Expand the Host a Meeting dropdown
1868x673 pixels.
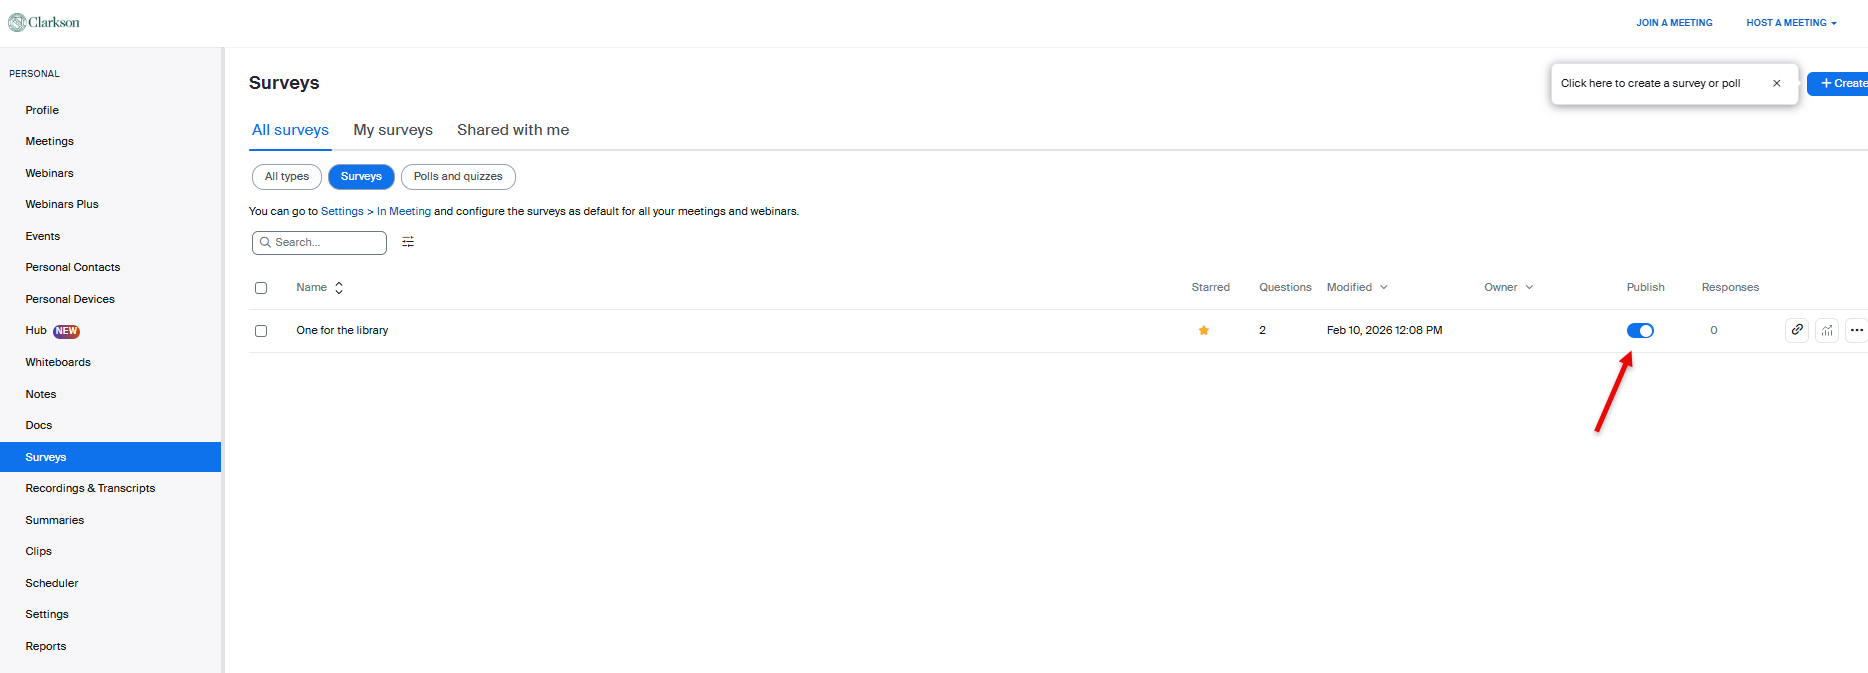coord(1791,23)
